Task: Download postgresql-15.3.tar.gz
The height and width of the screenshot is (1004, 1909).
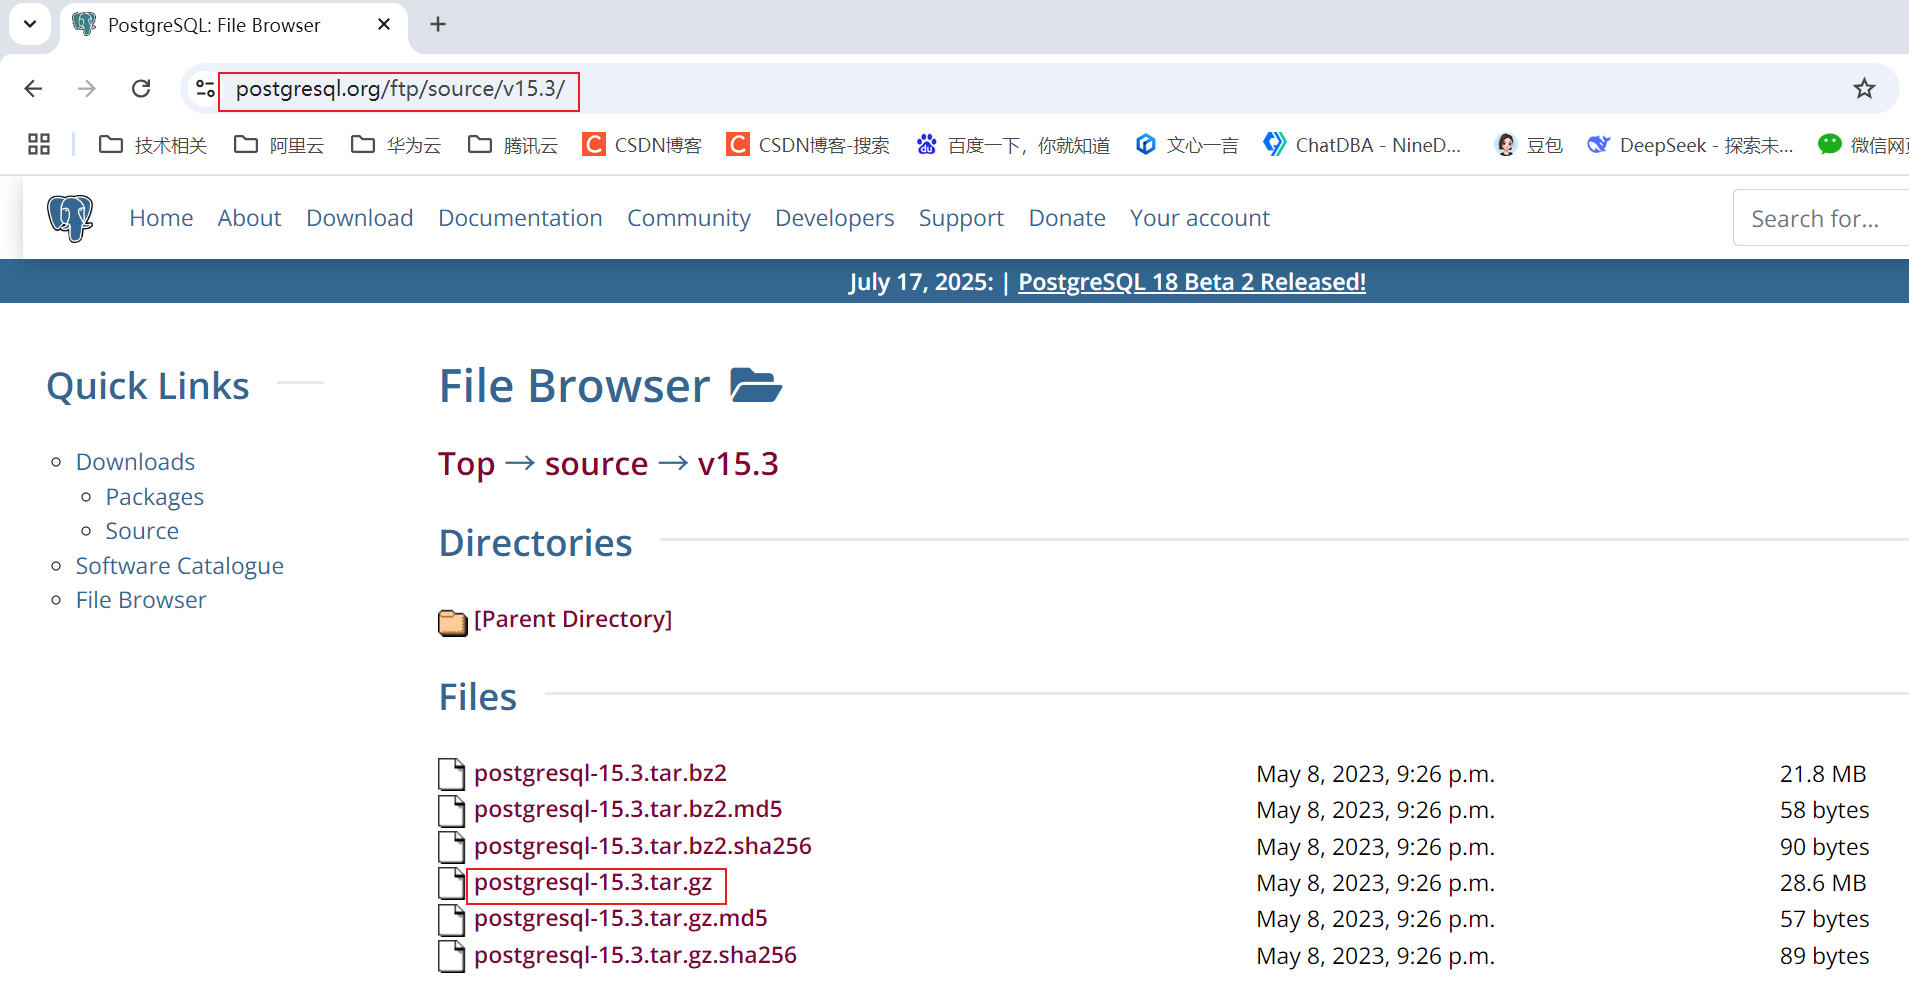Action: click(593, 882)
